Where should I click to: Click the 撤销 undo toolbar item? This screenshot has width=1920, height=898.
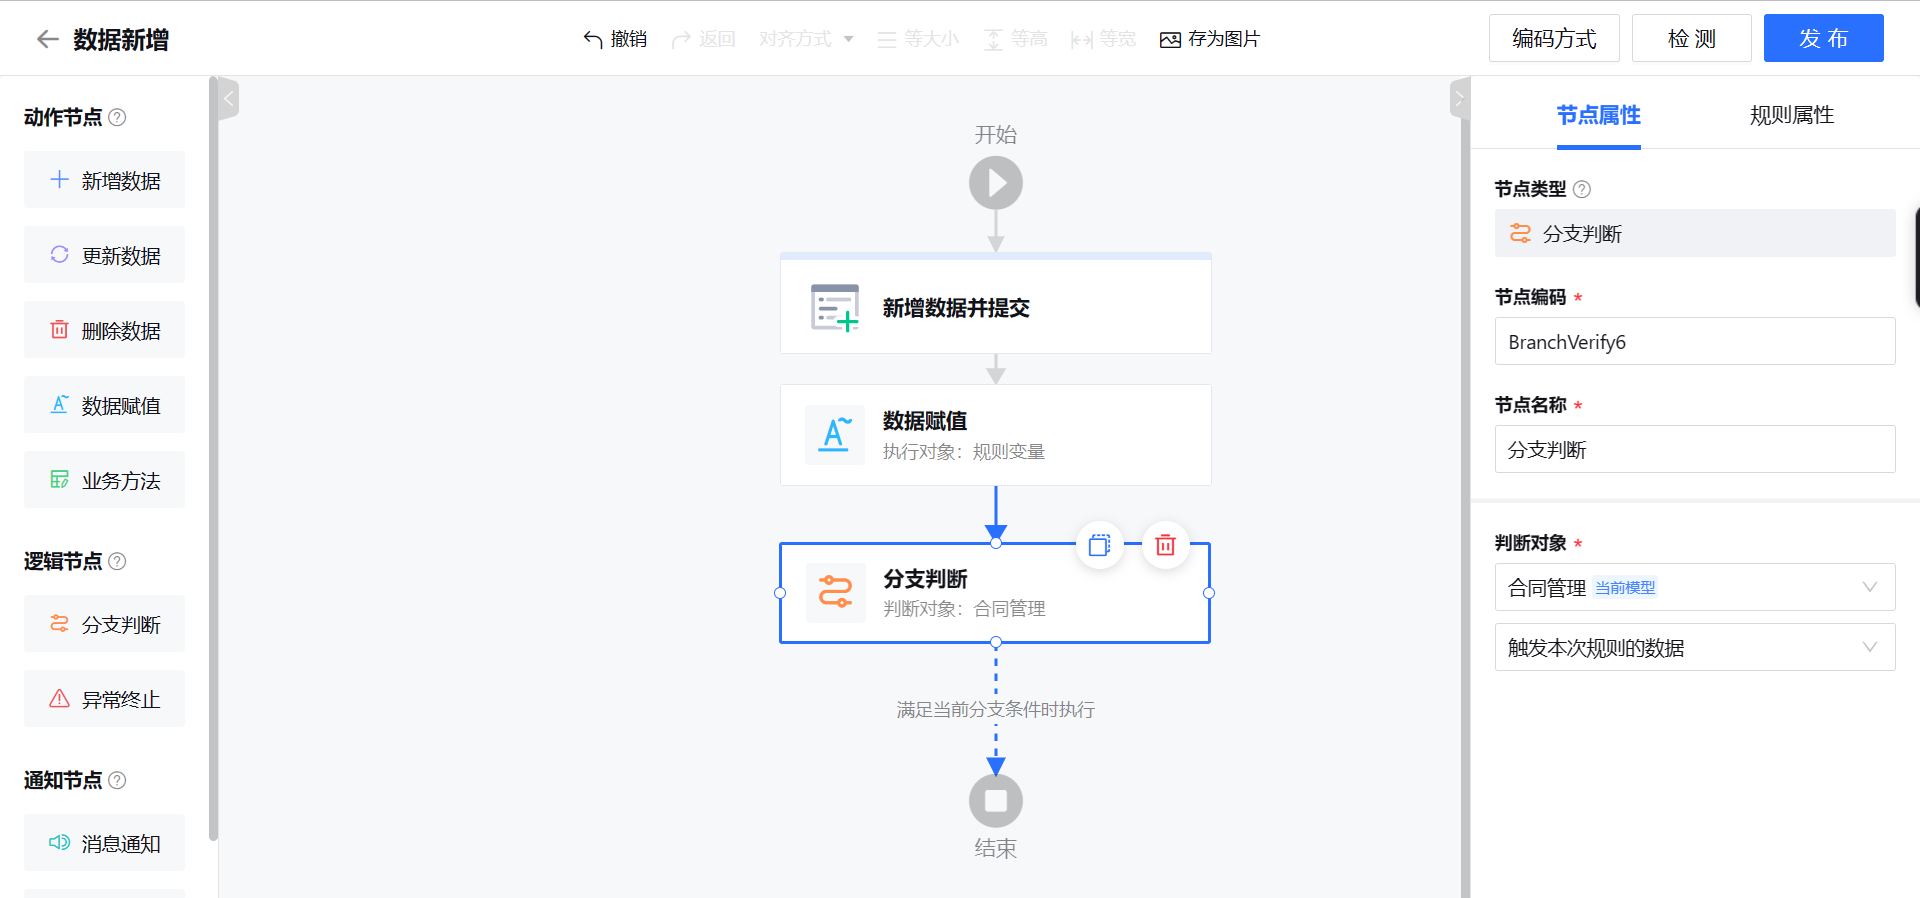click(x=615, y=39)
